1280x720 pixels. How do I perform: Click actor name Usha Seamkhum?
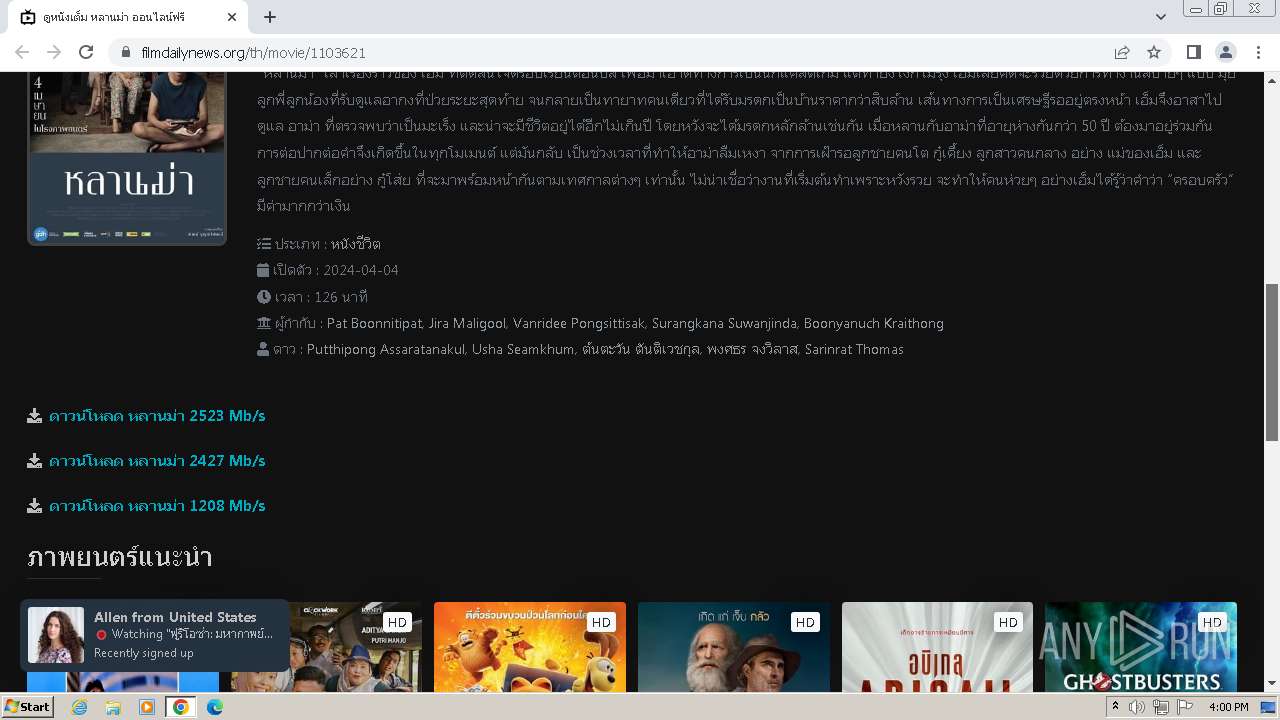[523, 349]
